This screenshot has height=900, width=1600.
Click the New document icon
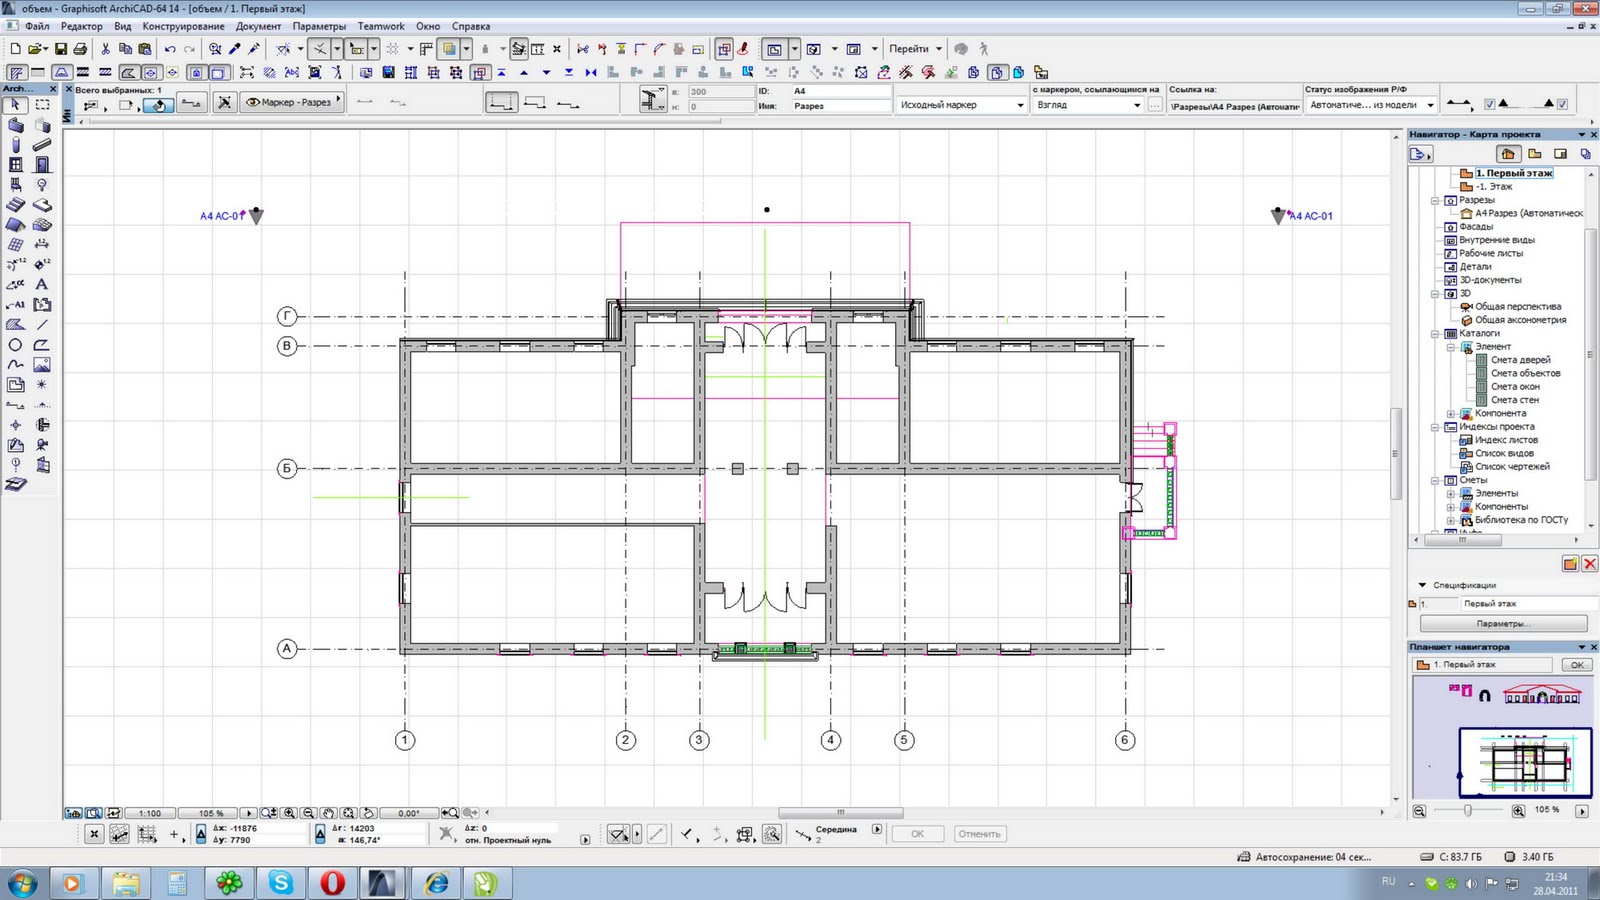[15, 48]
